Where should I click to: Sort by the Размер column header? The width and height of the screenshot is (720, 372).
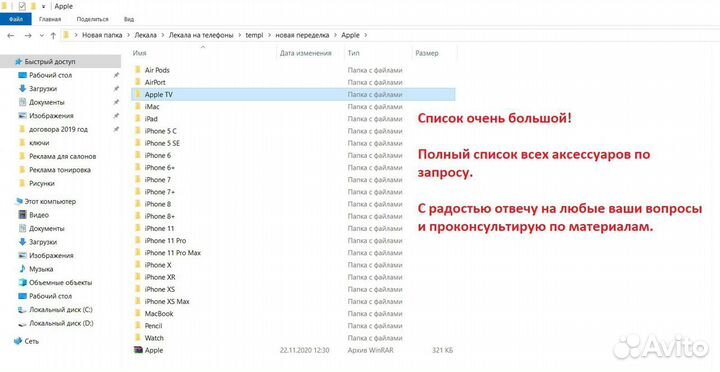pos(427,53)
